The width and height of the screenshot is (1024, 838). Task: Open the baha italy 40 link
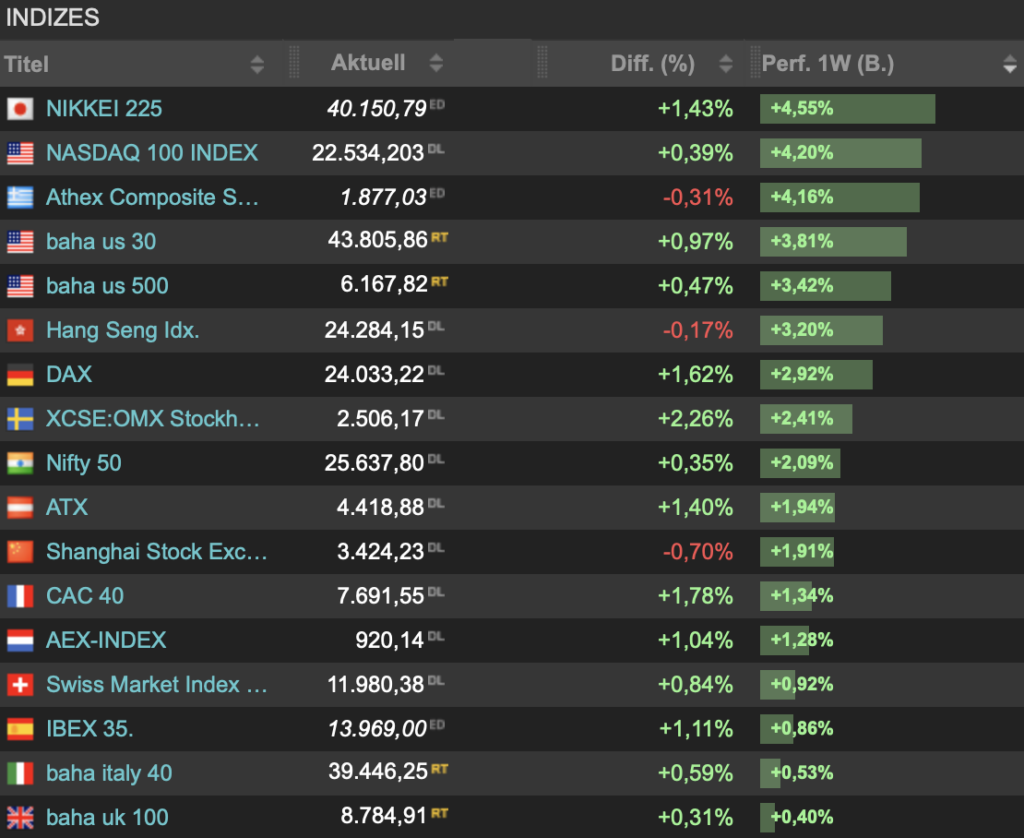pos(109,773)
